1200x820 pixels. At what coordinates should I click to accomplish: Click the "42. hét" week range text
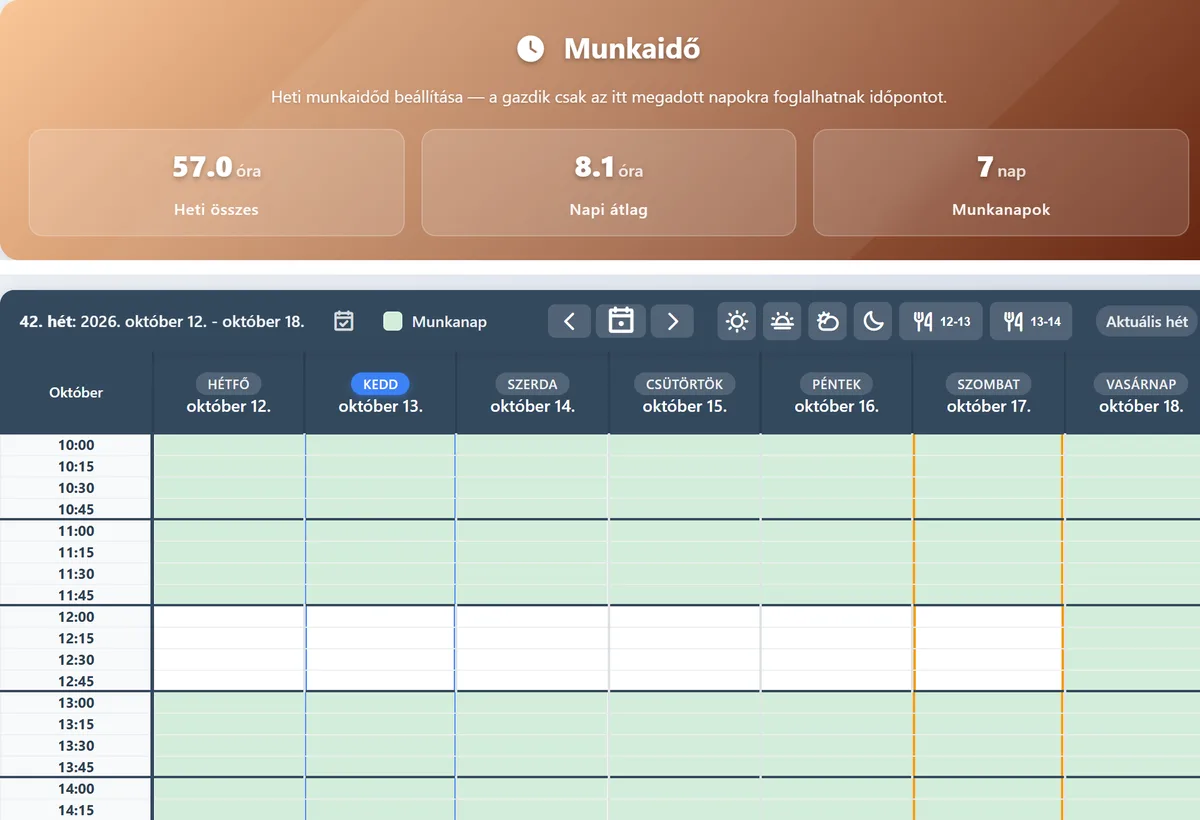click(162, 322)
